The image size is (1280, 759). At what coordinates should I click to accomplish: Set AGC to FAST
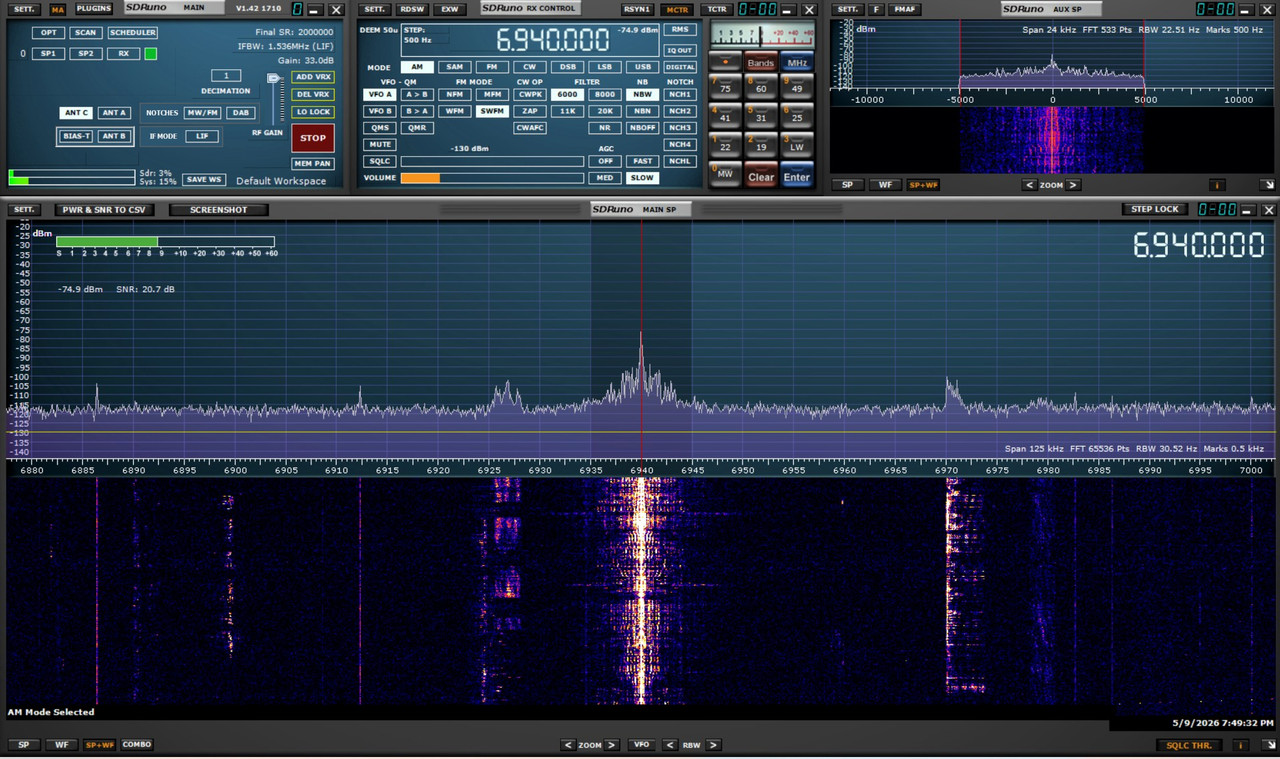pyautogui.click(x=643, y=161)
